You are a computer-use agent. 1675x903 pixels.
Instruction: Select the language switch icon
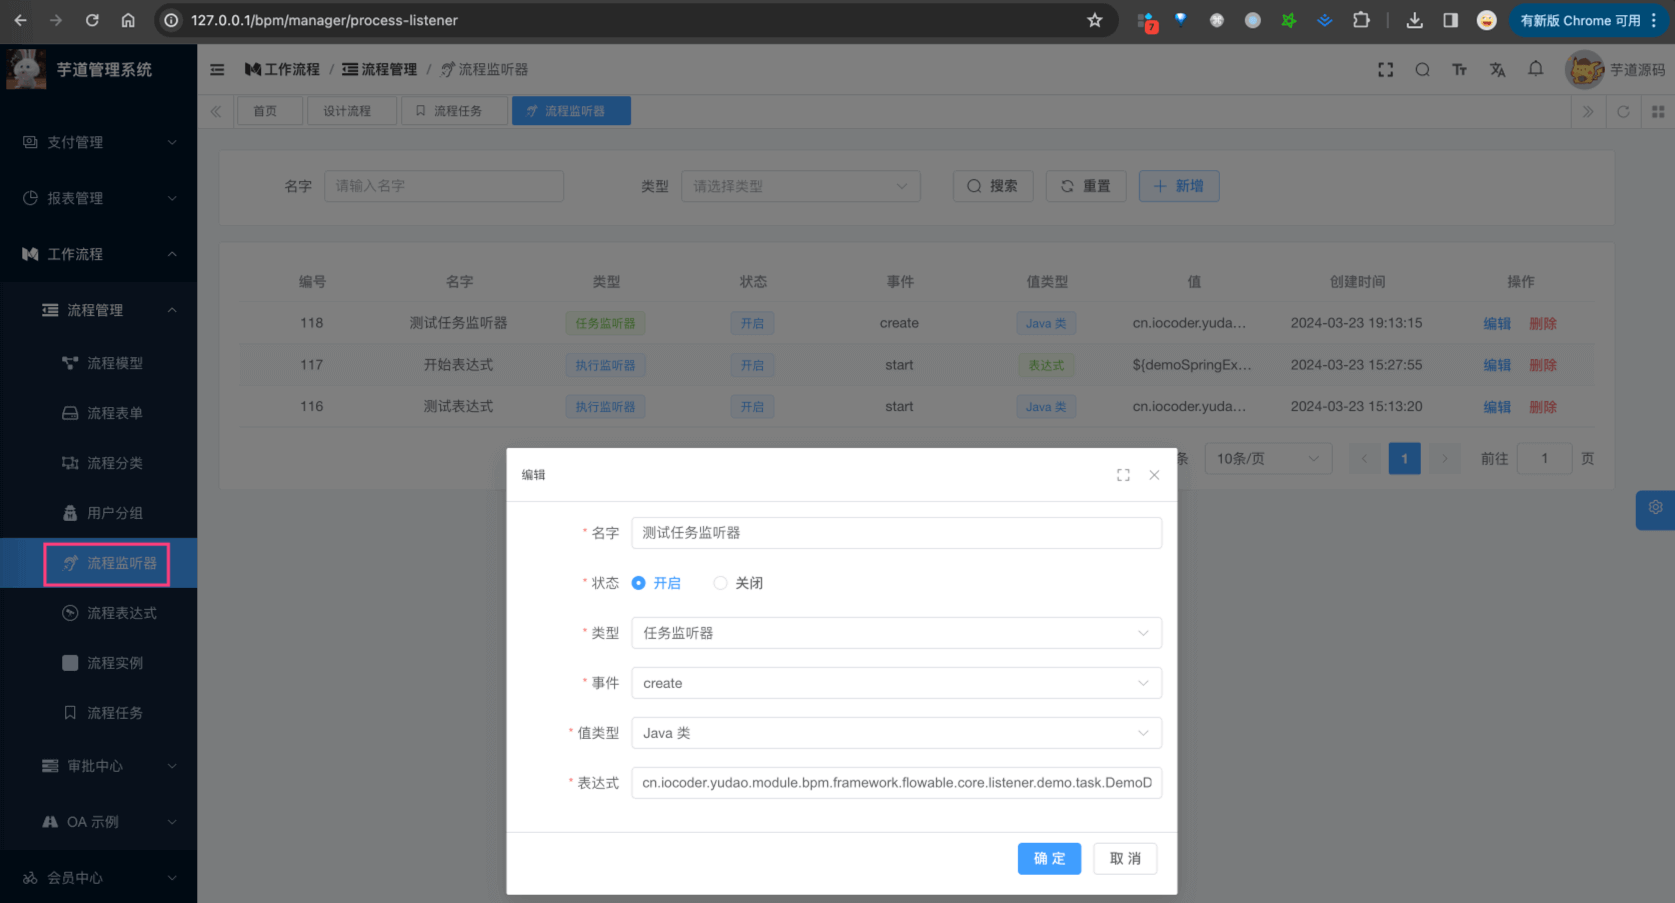click(1497, 69)
